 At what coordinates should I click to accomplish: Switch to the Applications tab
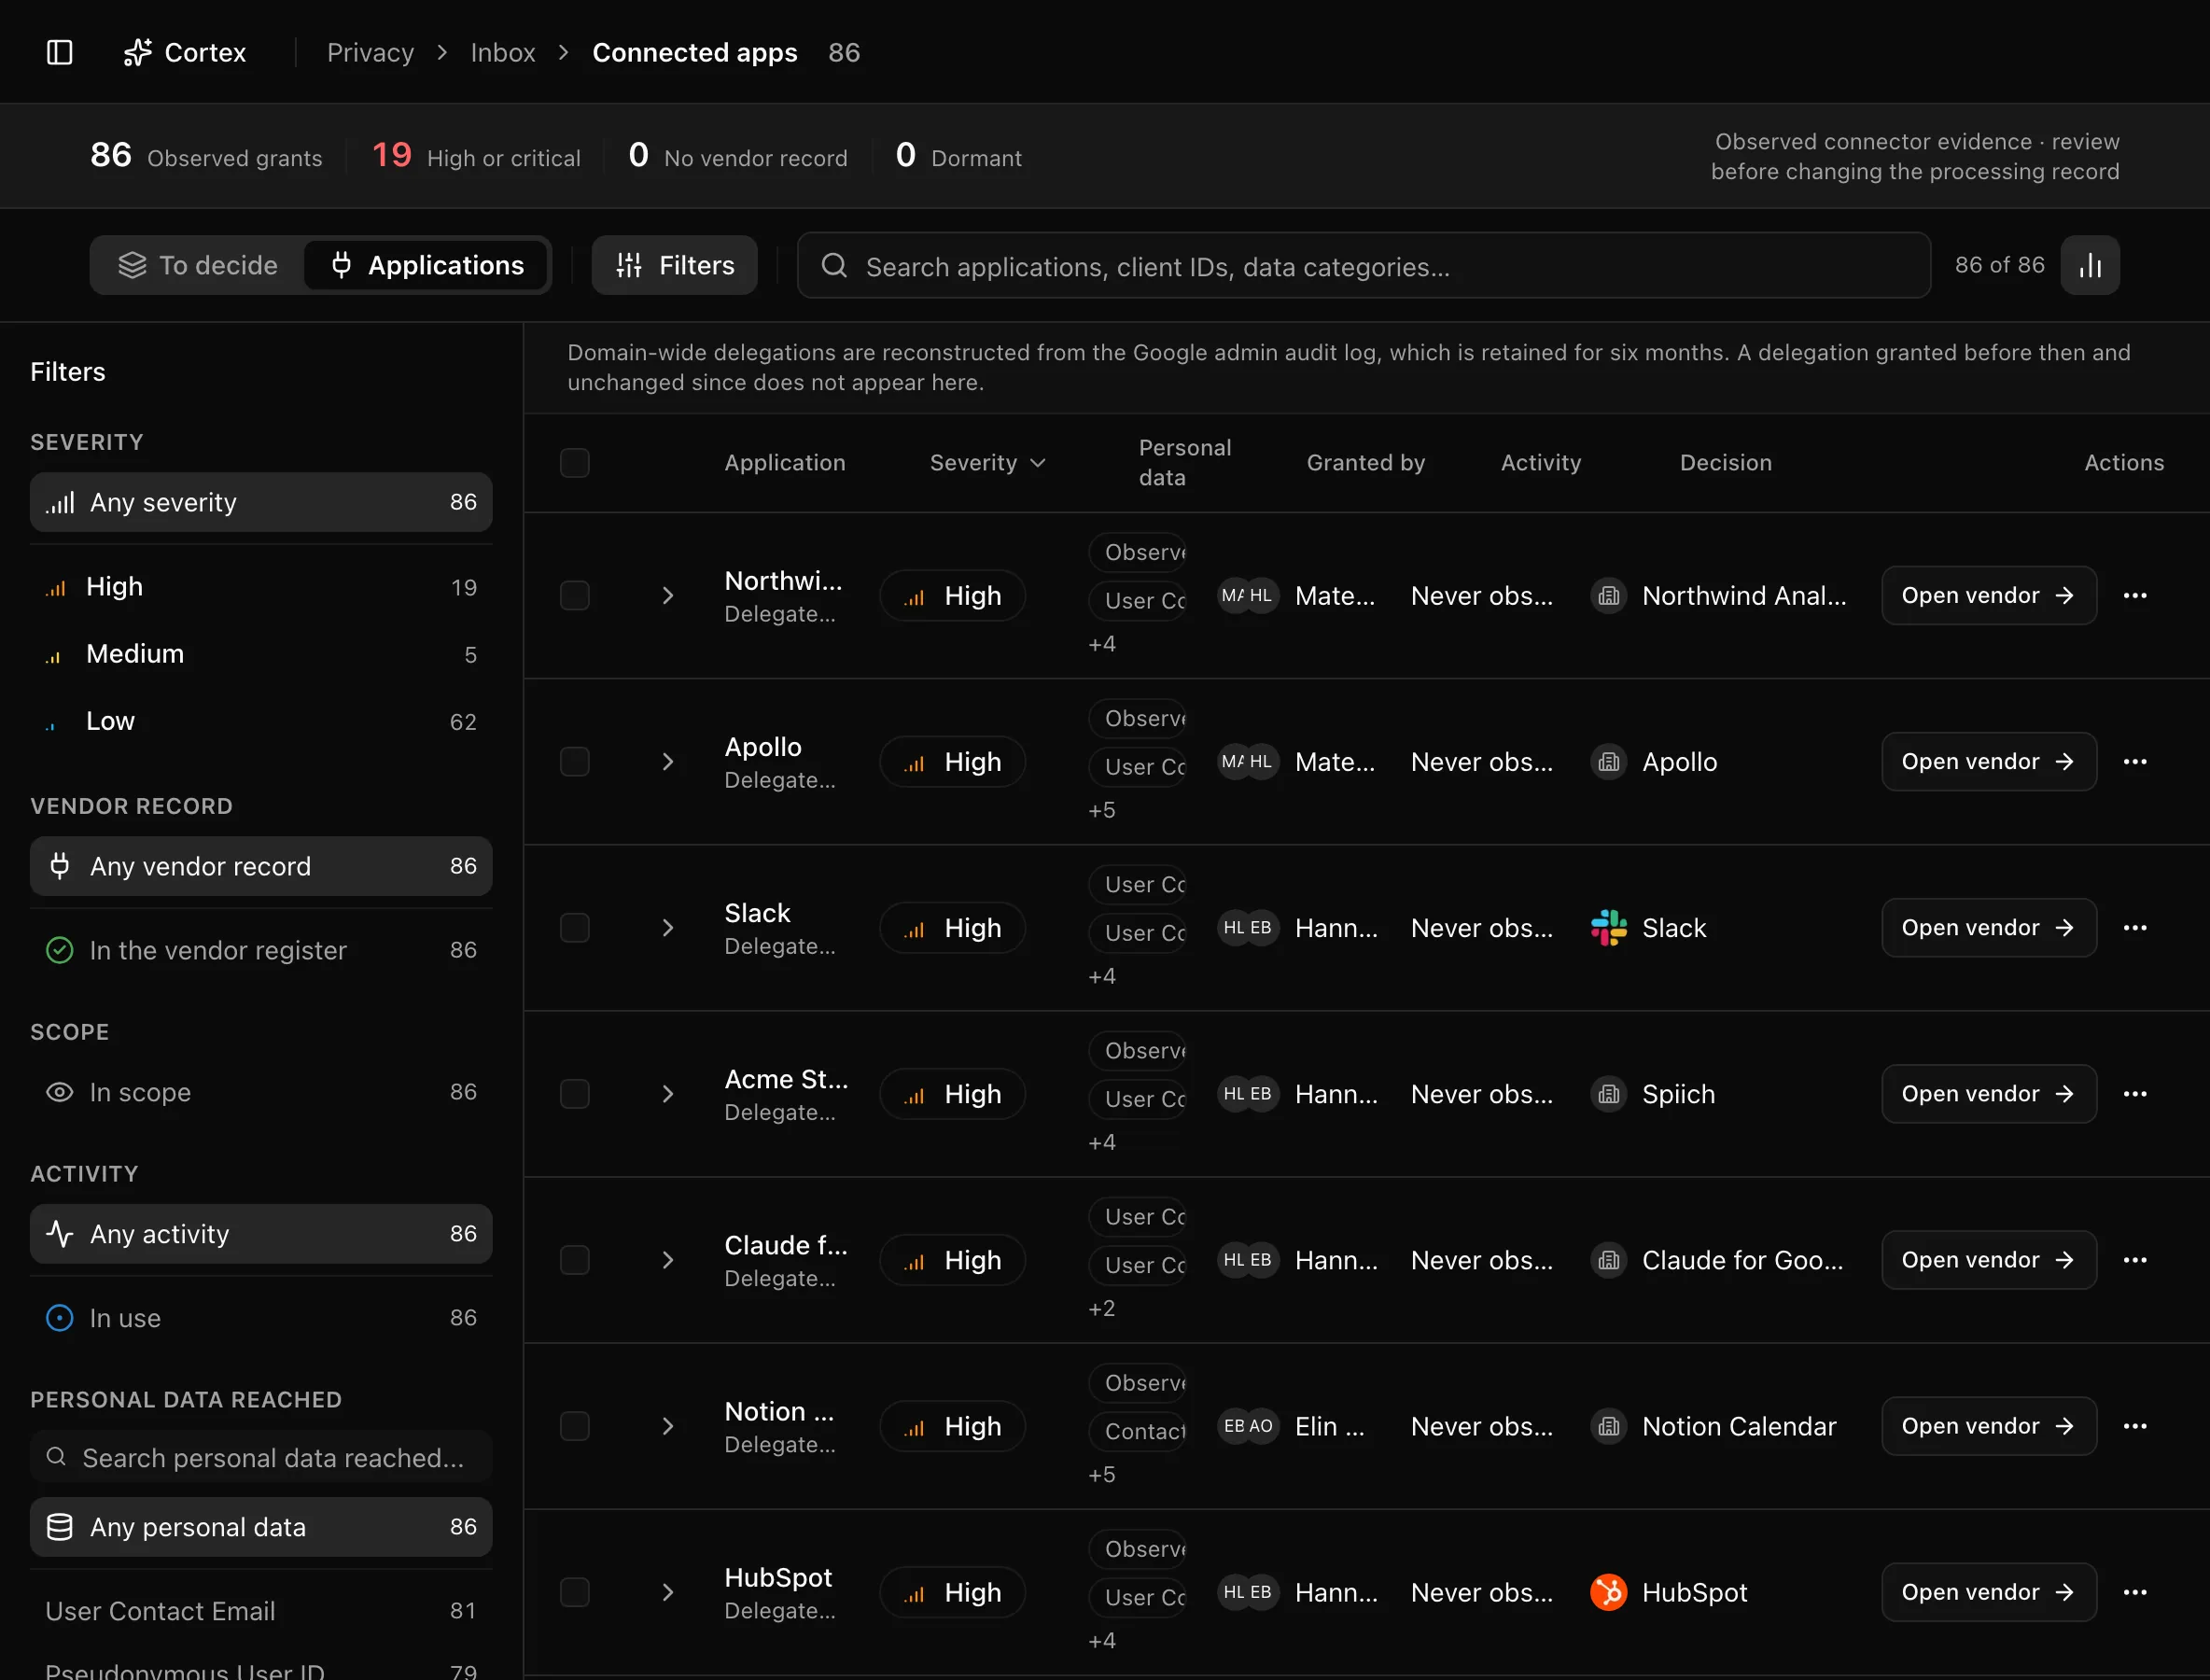click(x=426, y=265)
